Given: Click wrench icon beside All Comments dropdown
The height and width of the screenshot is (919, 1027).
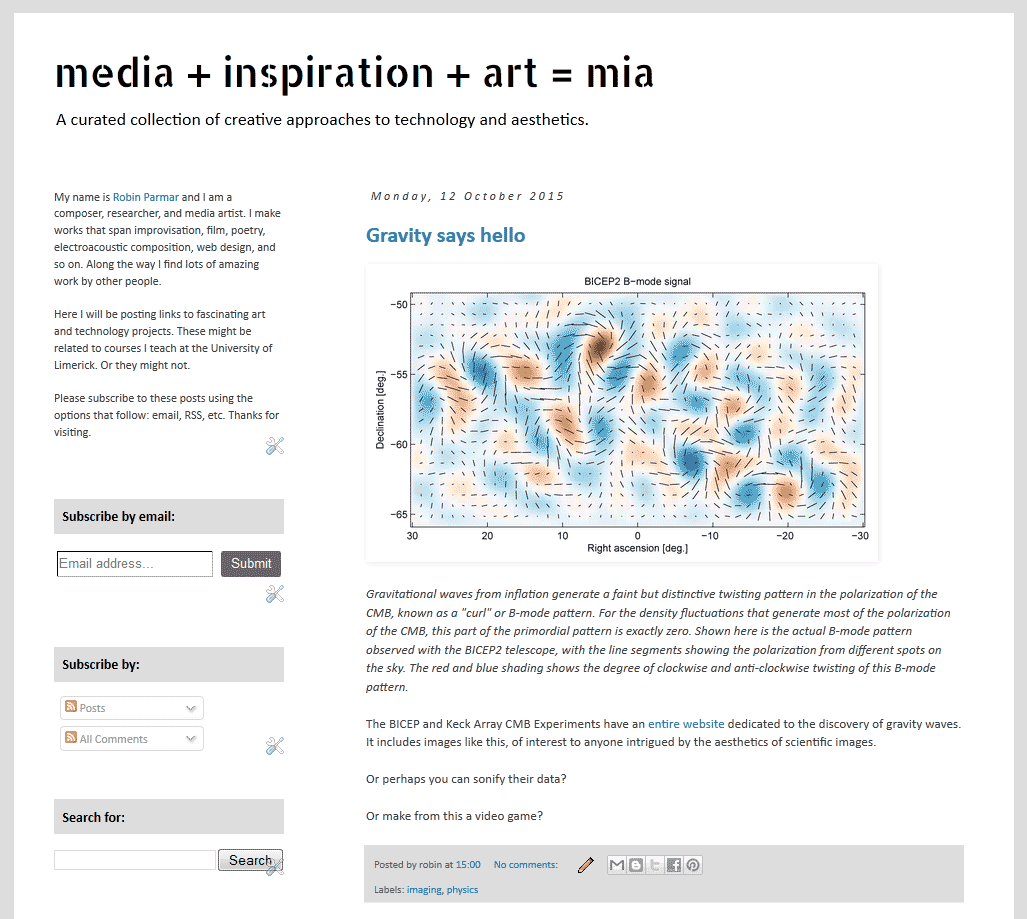Looking at the screenshot, I should click(274, 746).
